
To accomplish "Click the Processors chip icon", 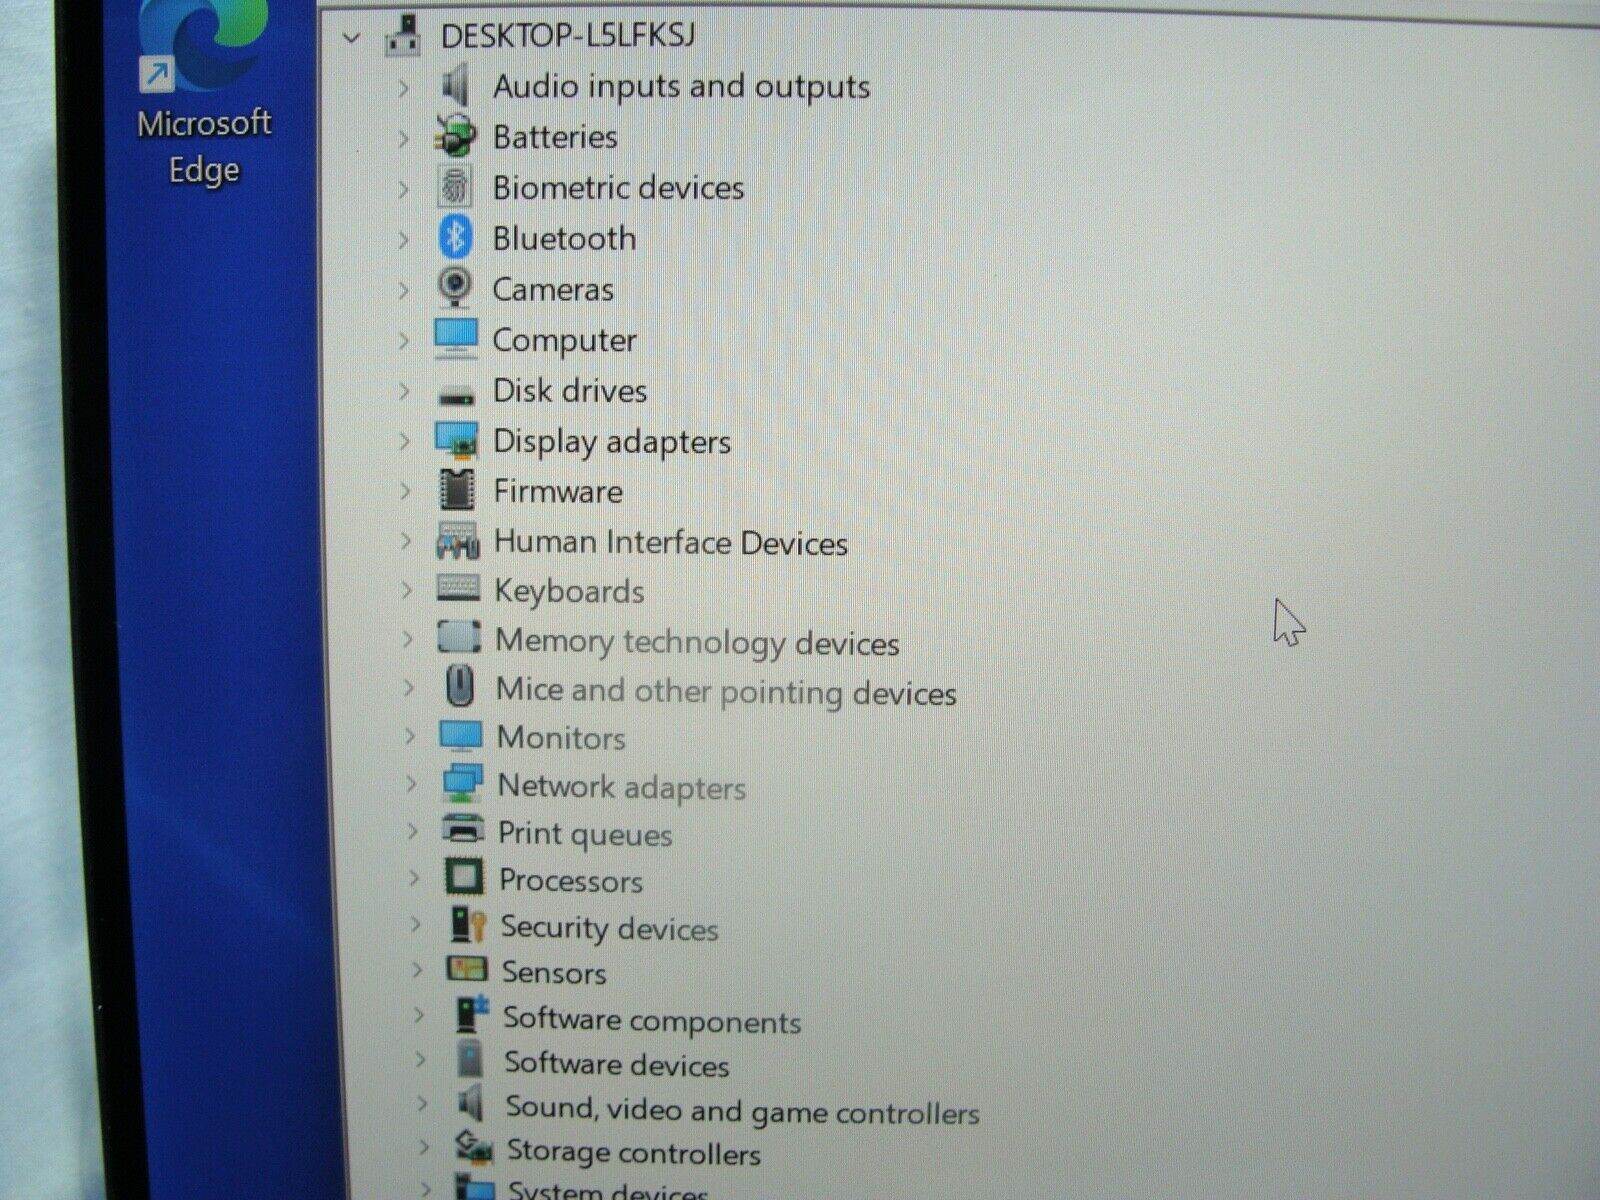I will click(464, 880).
